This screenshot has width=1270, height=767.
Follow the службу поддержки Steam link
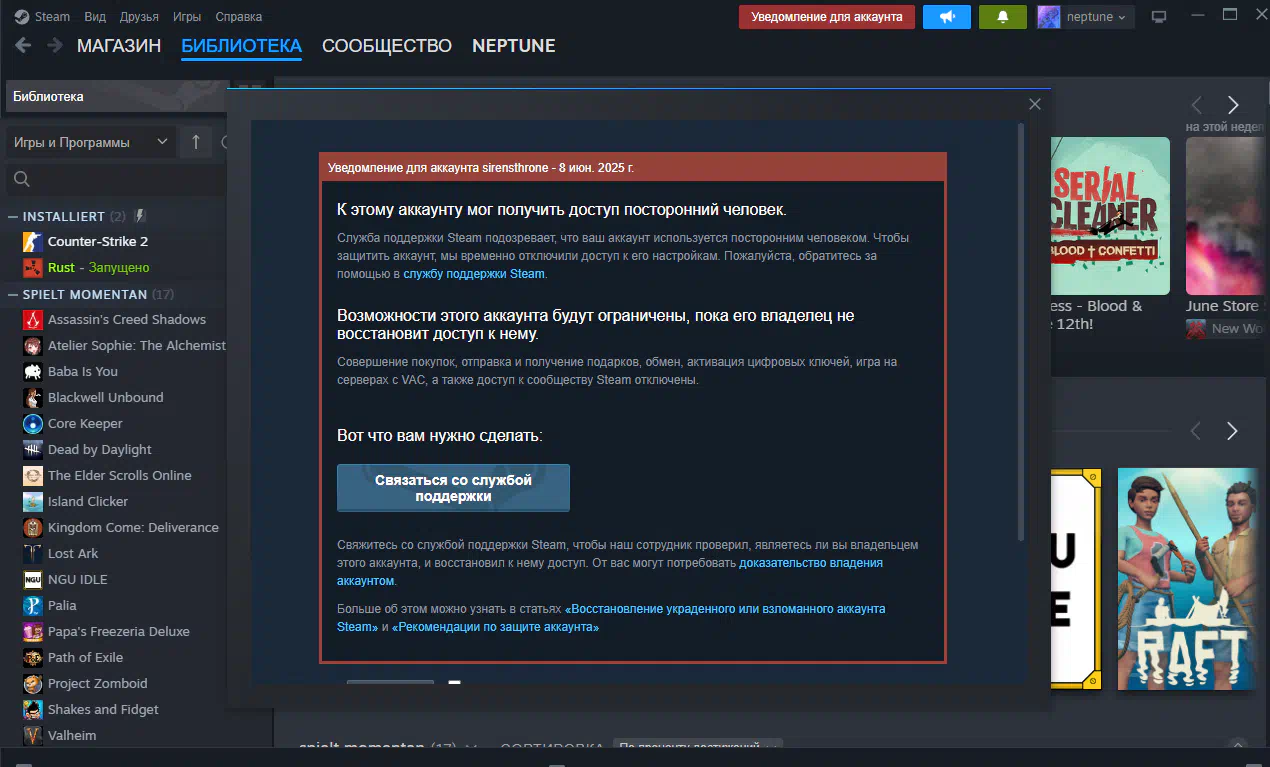point(474,274)
